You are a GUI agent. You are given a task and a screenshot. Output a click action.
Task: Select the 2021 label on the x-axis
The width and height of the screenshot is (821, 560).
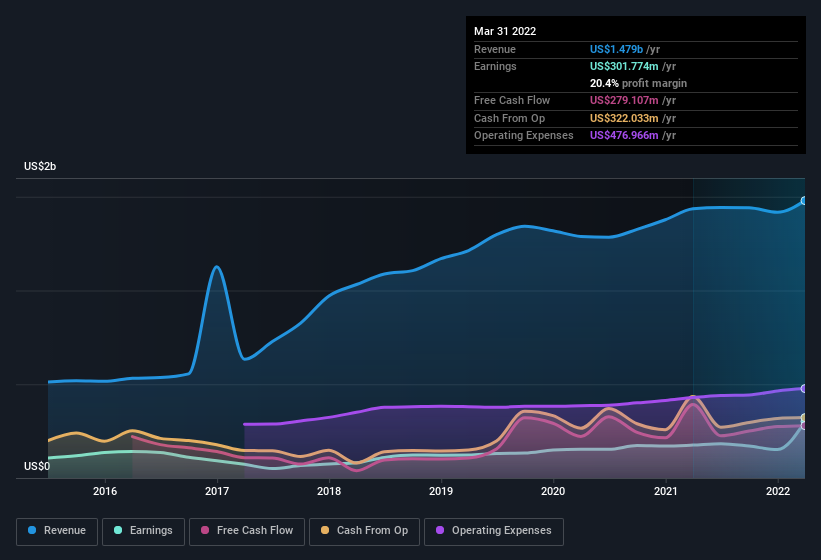[x=665, y=491]
